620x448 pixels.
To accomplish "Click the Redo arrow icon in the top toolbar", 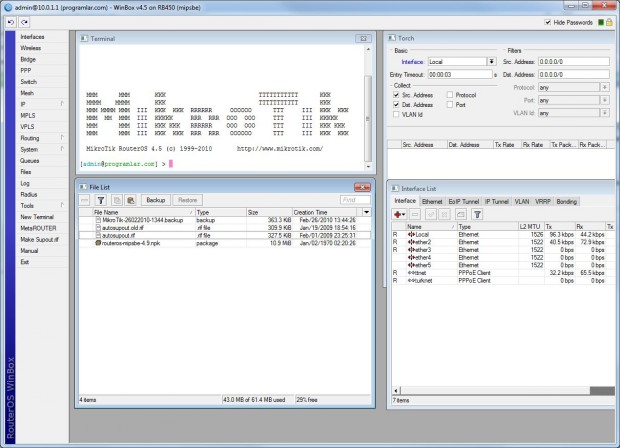I will coord(24,23).
